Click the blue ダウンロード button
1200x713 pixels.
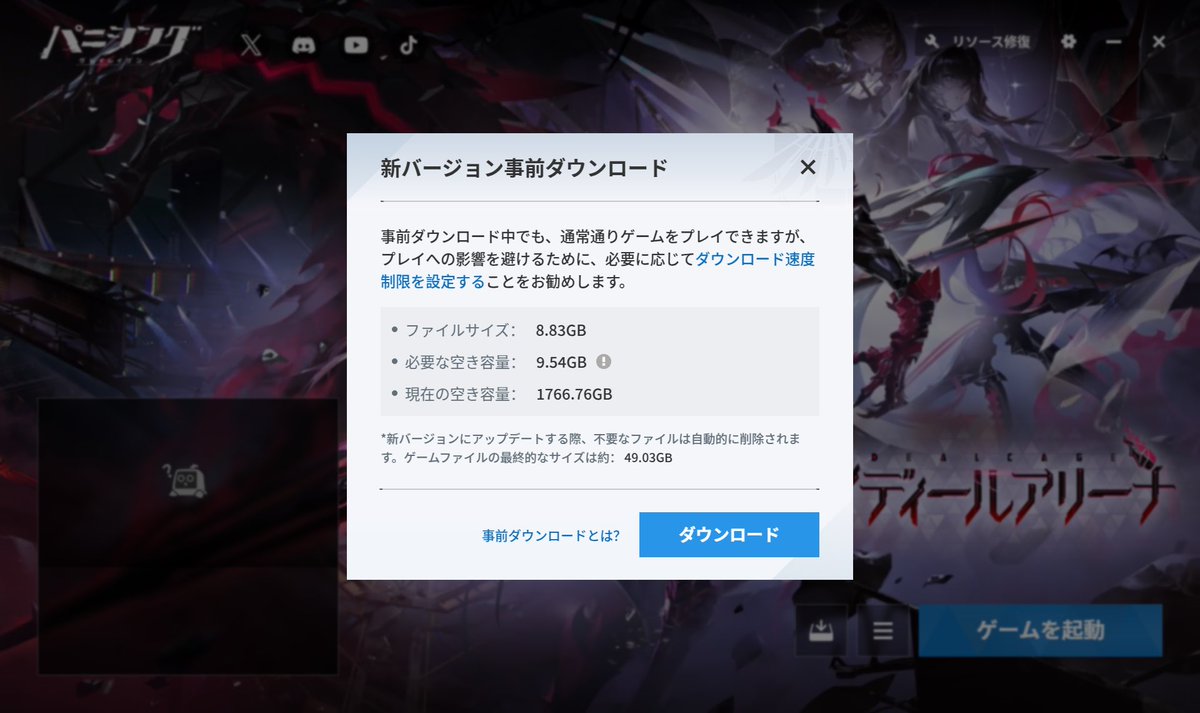[x=729, y=535]
